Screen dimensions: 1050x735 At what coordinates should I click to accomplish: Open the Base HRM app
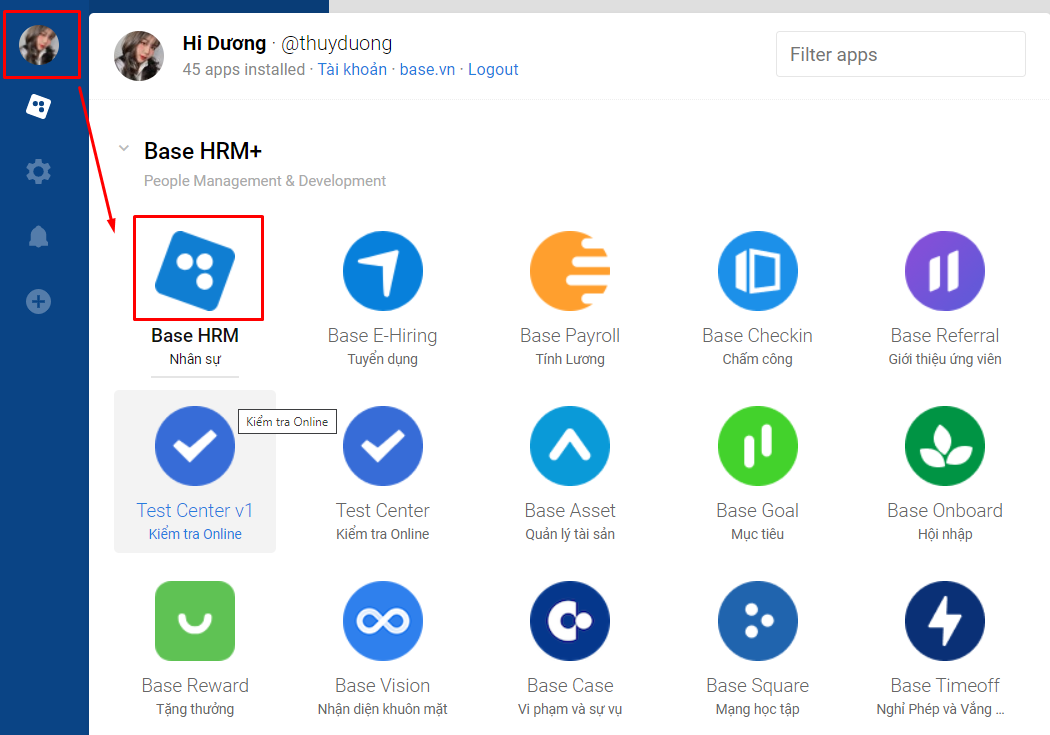click(197, 268)
